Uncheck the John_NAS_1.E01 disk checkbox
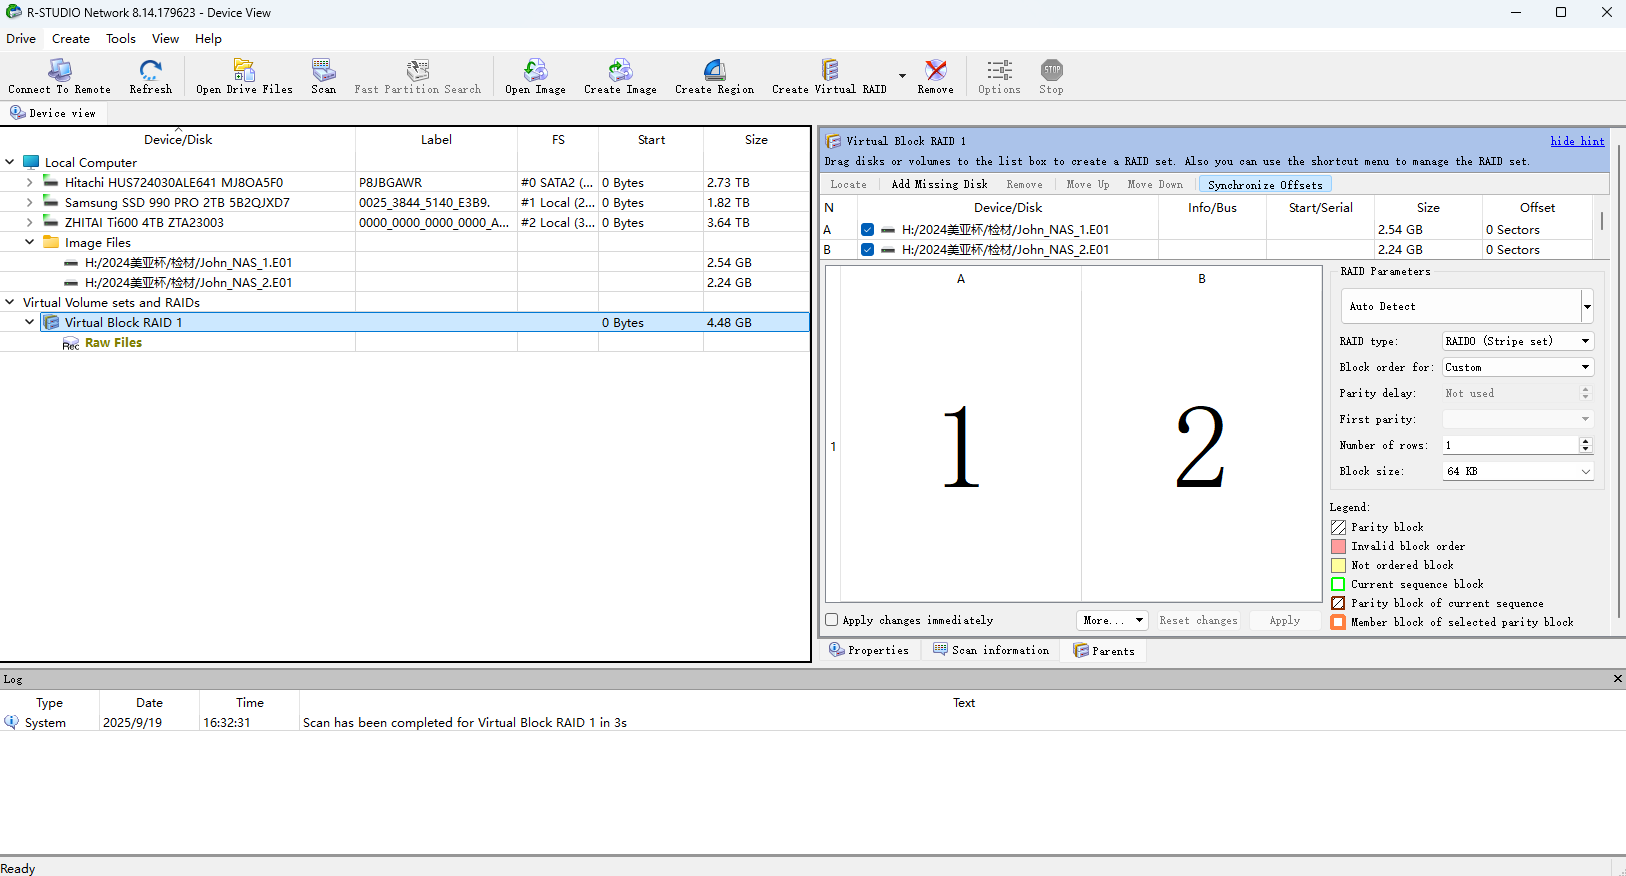 [867, 230]
